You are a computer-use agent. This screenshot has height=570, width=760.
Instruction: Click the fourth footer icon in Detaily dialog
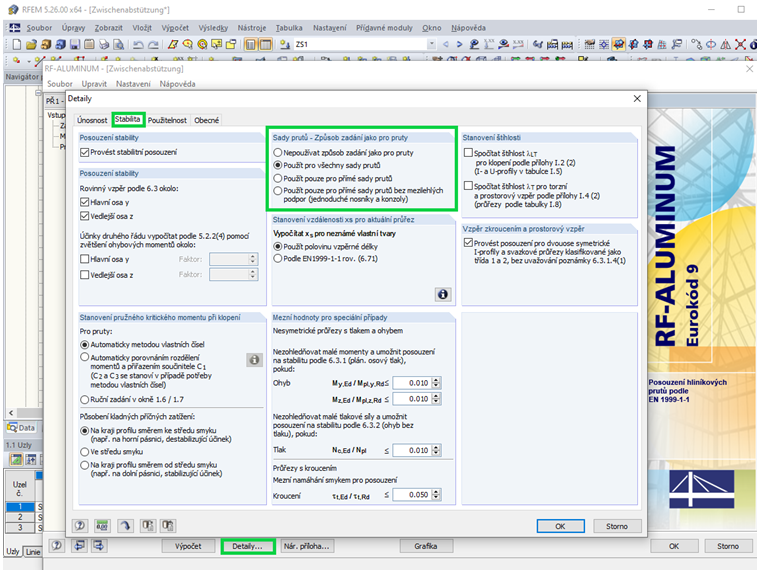pyautogui.click(x=148, y=525)
